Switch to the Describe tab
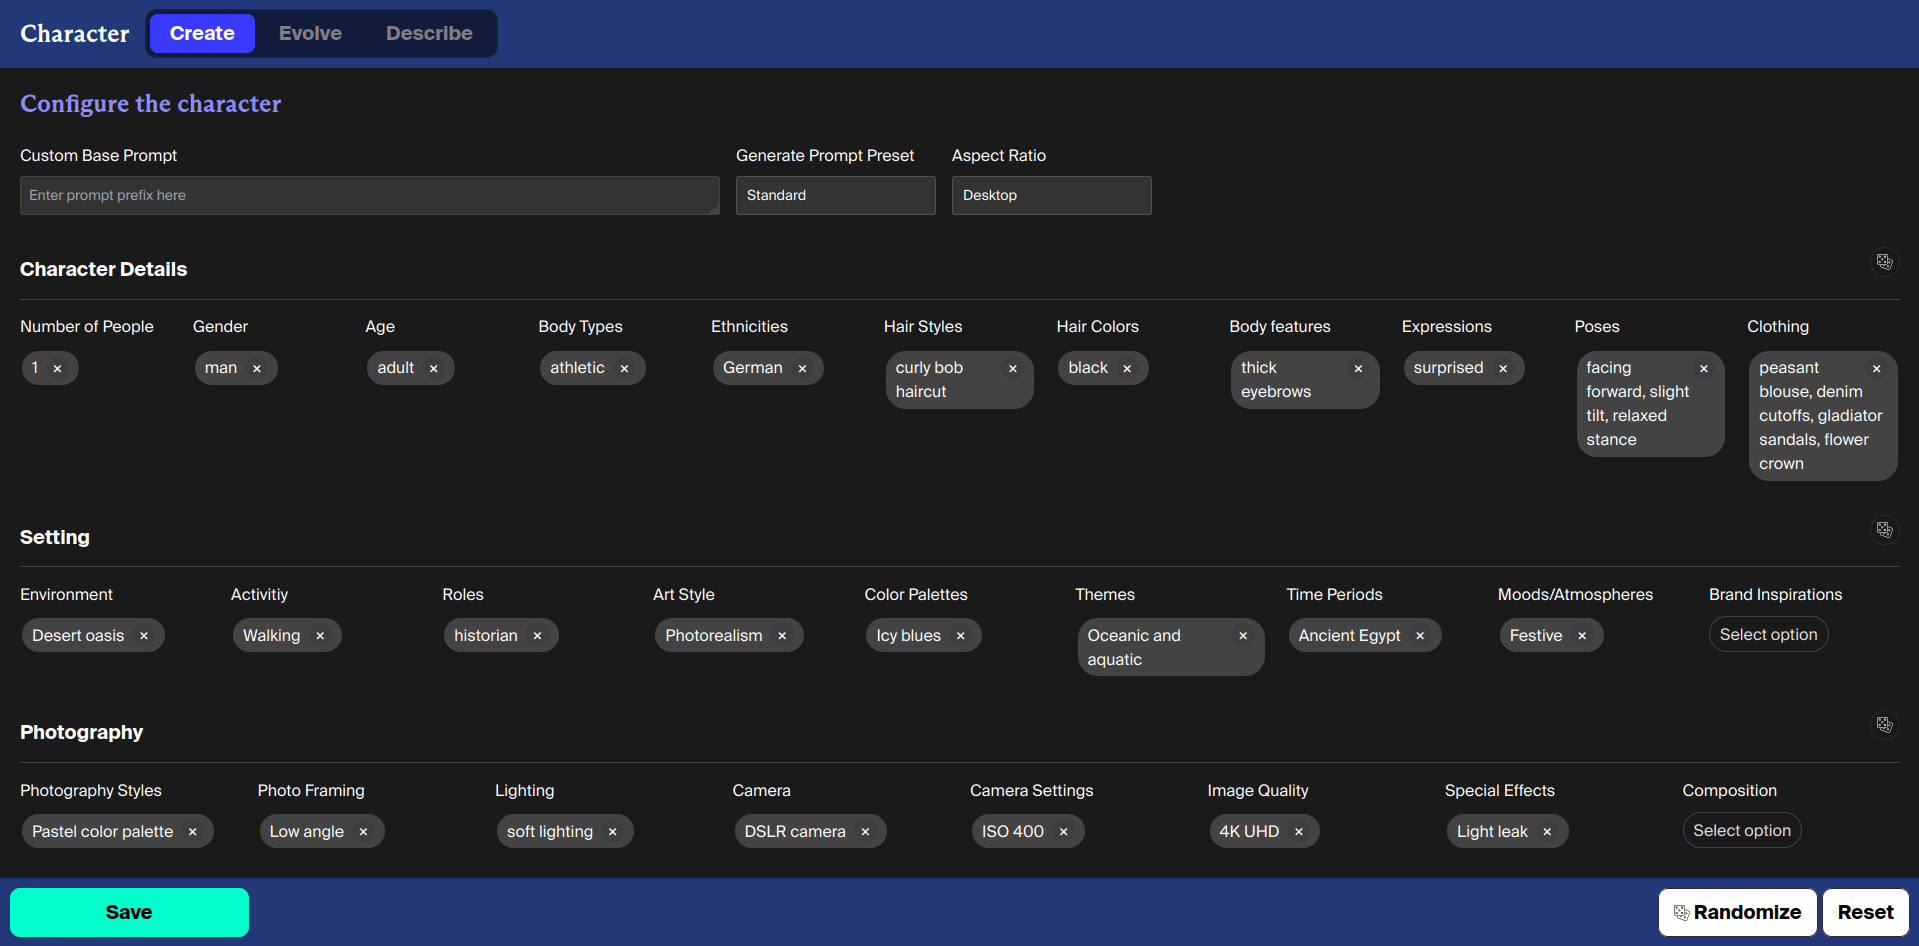 point(429,33)
